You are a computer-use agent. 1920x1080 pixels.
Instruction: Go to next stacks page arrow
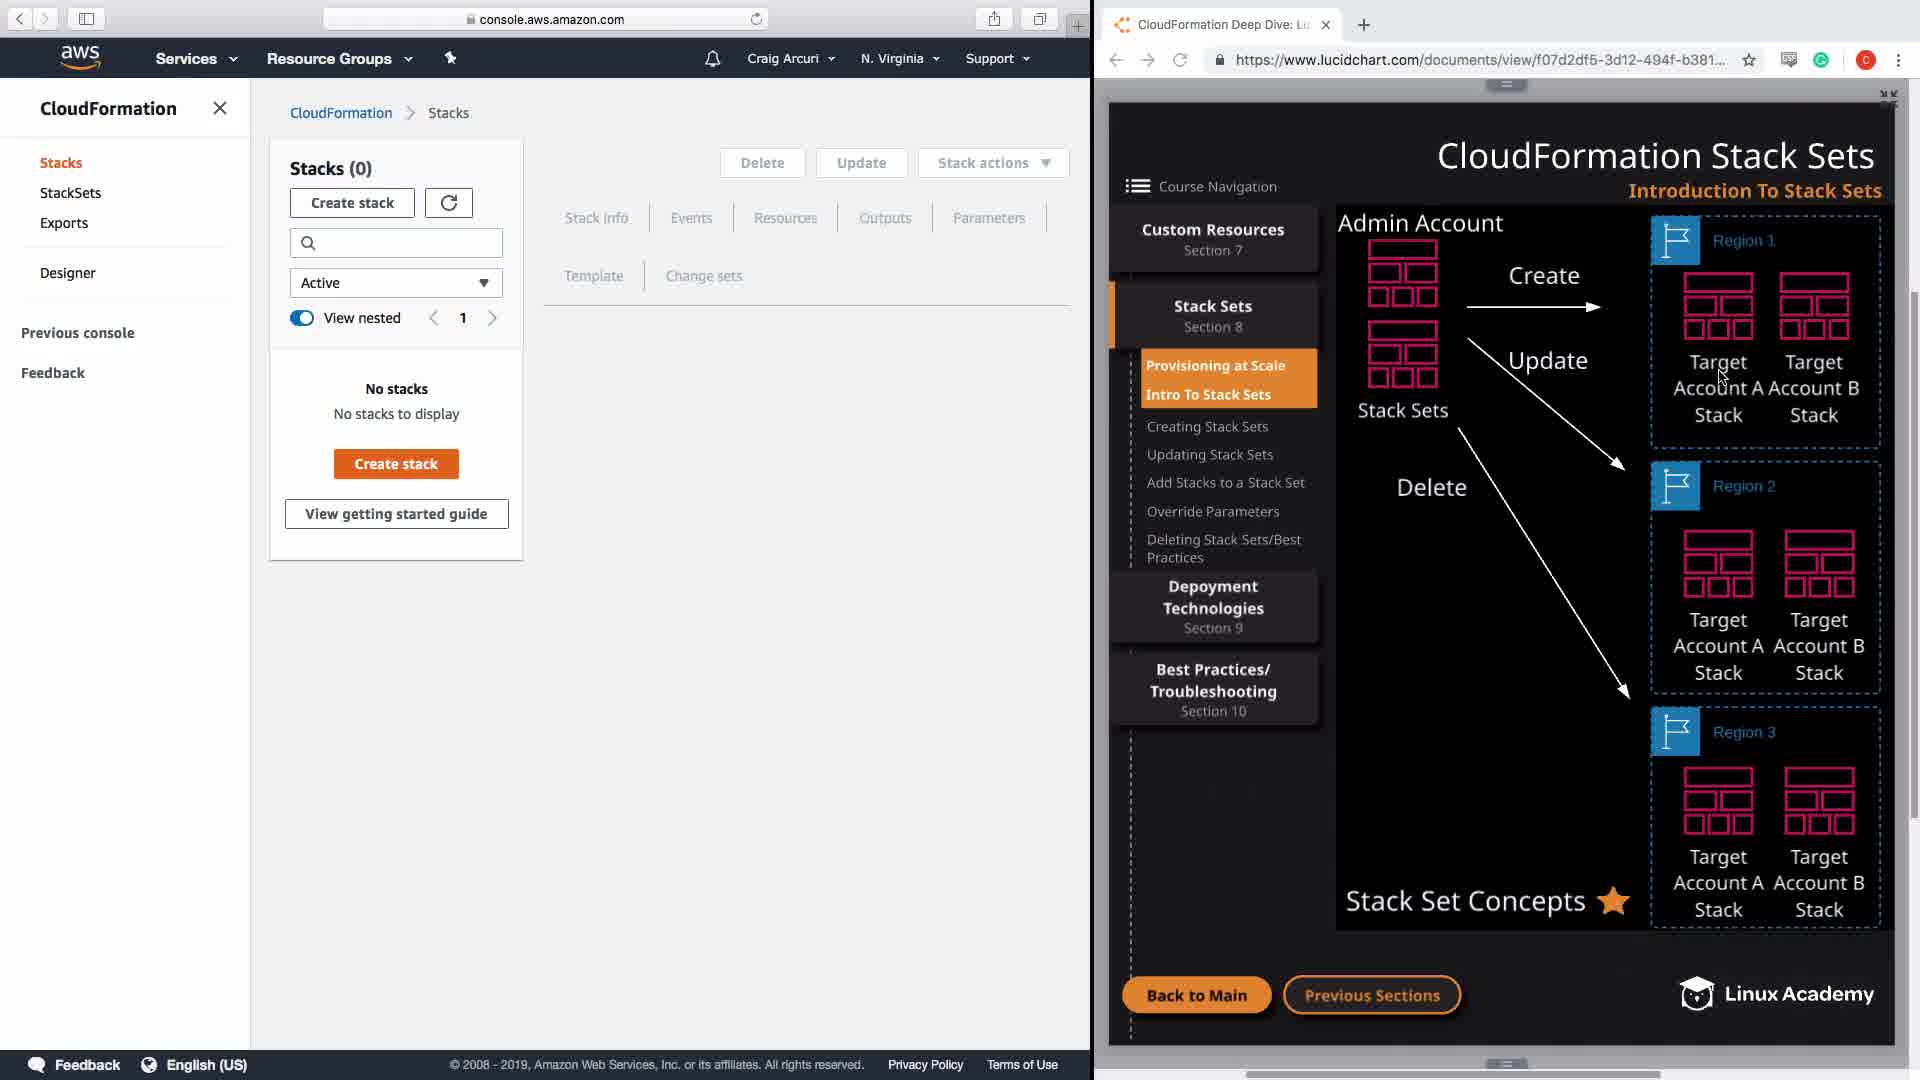tap(492, 318)
